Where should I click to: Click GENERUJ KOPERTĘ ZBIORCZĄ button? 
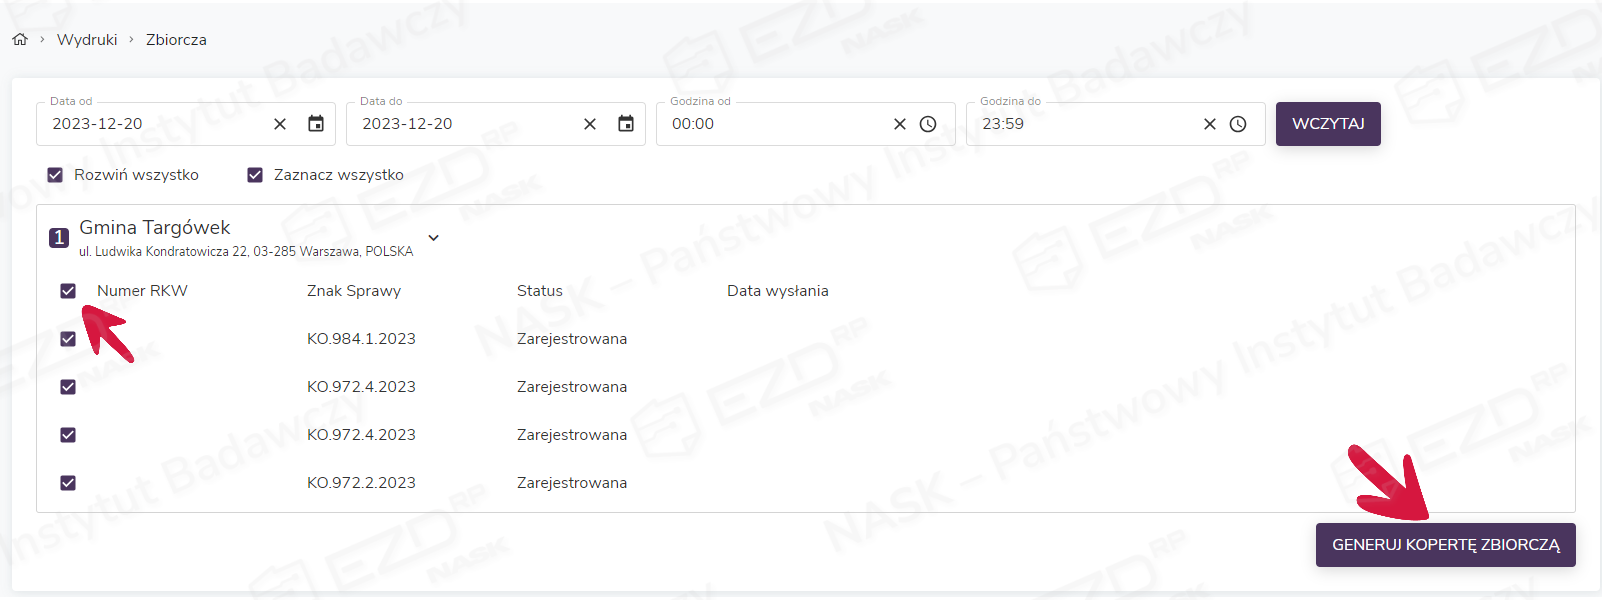[x=1445, y=545]
